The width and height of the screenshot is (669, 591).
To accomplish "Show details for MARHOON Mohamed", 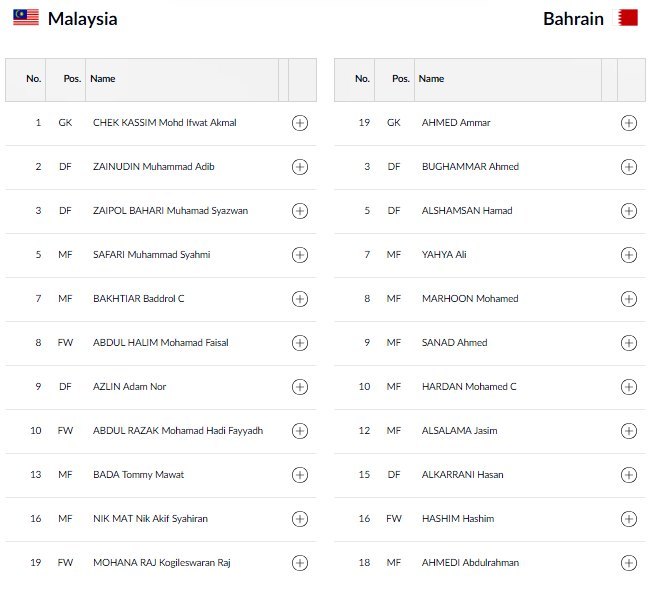I will pyautogui.click(x=628, y=299).
